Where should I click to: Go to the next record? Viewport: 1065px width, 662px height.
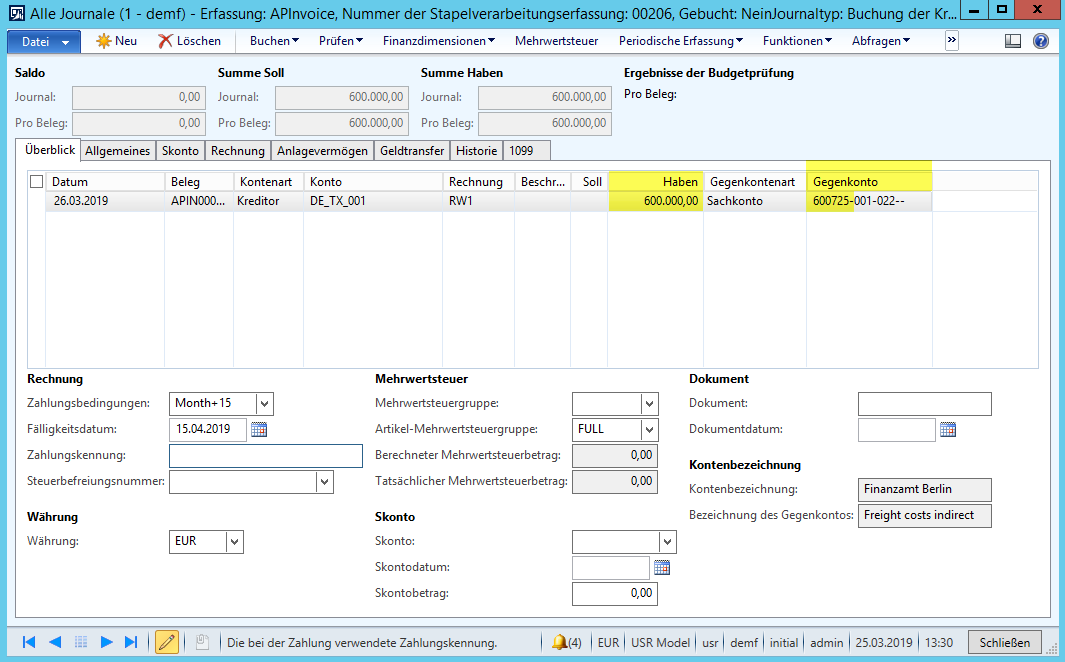tap(106, 642)
